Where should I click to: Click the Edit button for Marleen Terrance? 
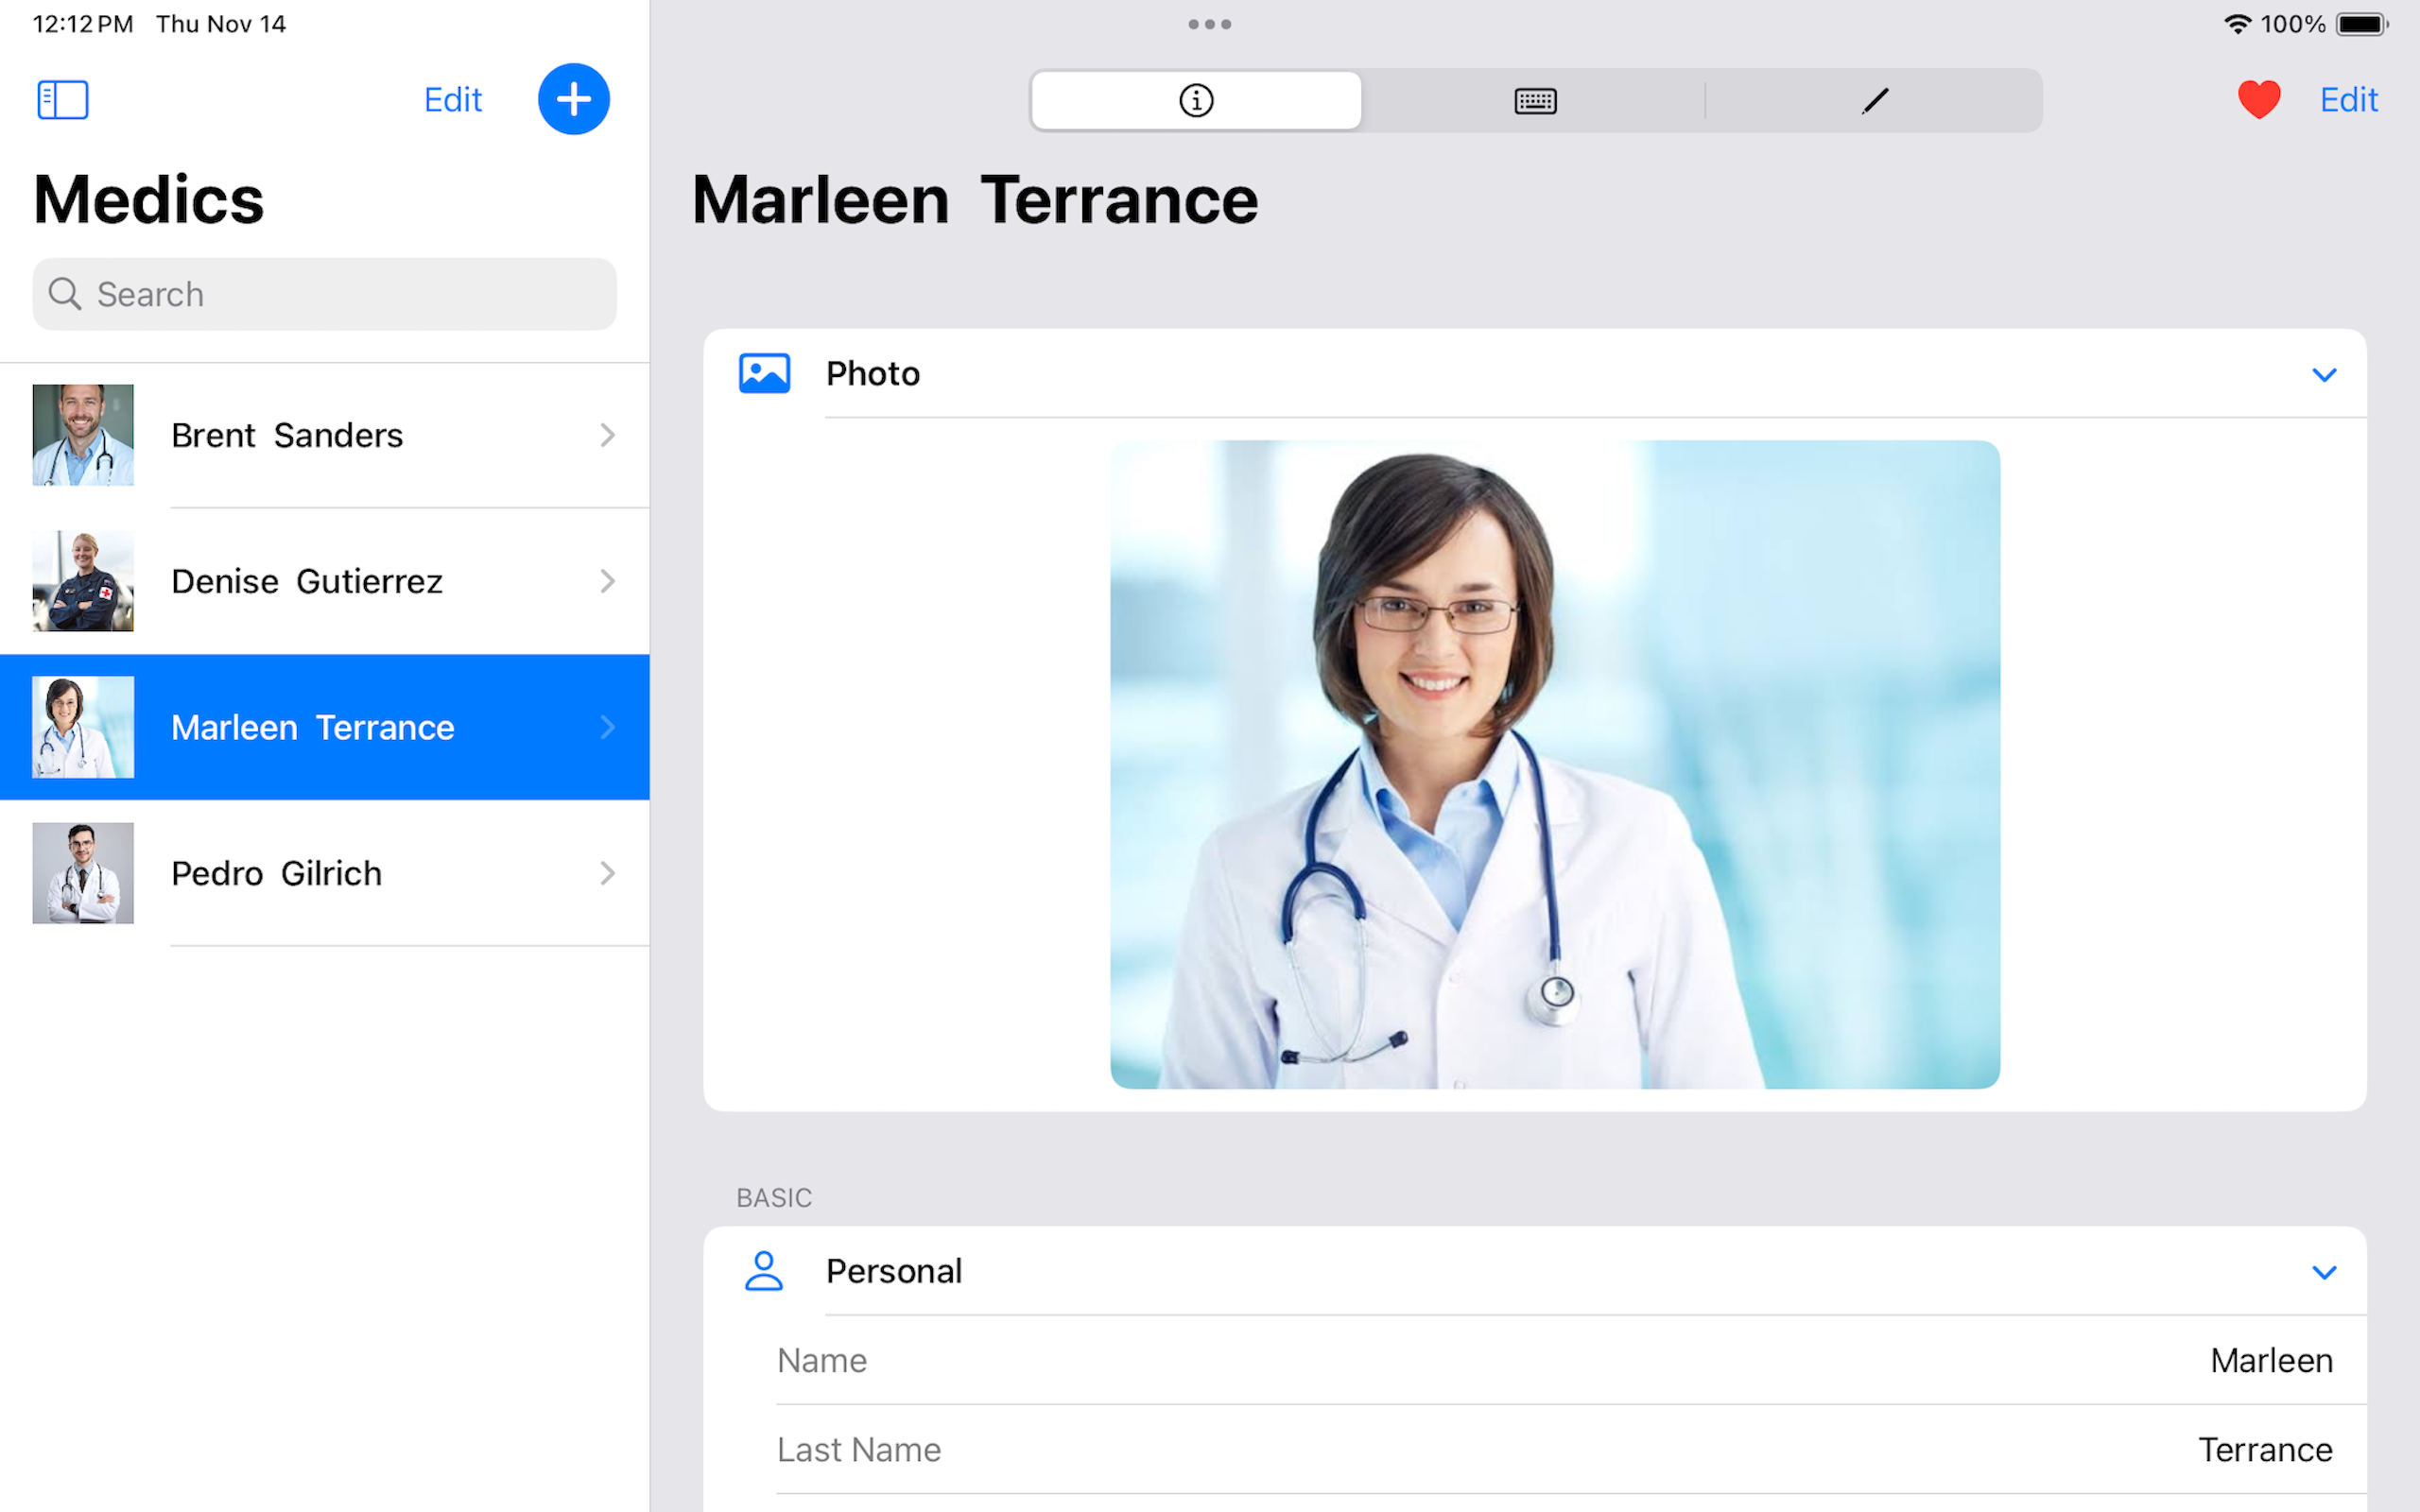pos(2348,100)
